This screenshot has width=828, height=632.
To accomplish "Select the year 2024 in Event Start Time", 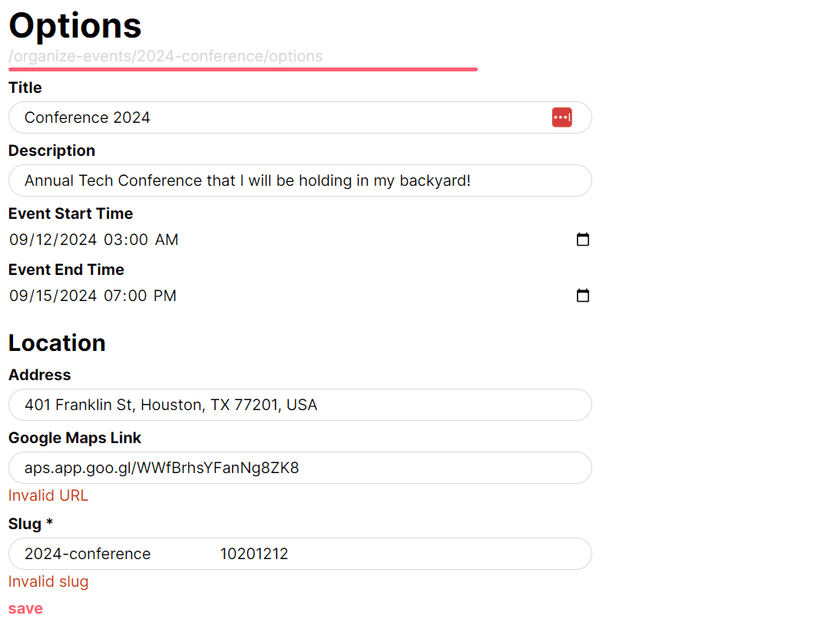I will [78, 240].
